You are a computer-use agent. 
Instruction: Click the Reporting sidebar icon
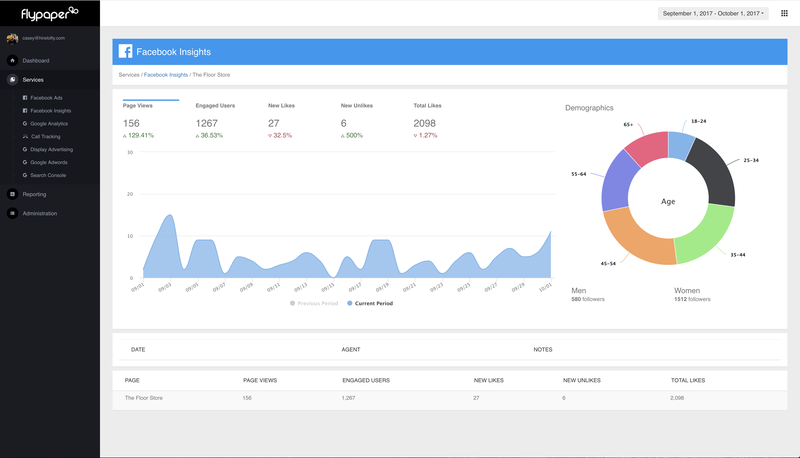13,194
